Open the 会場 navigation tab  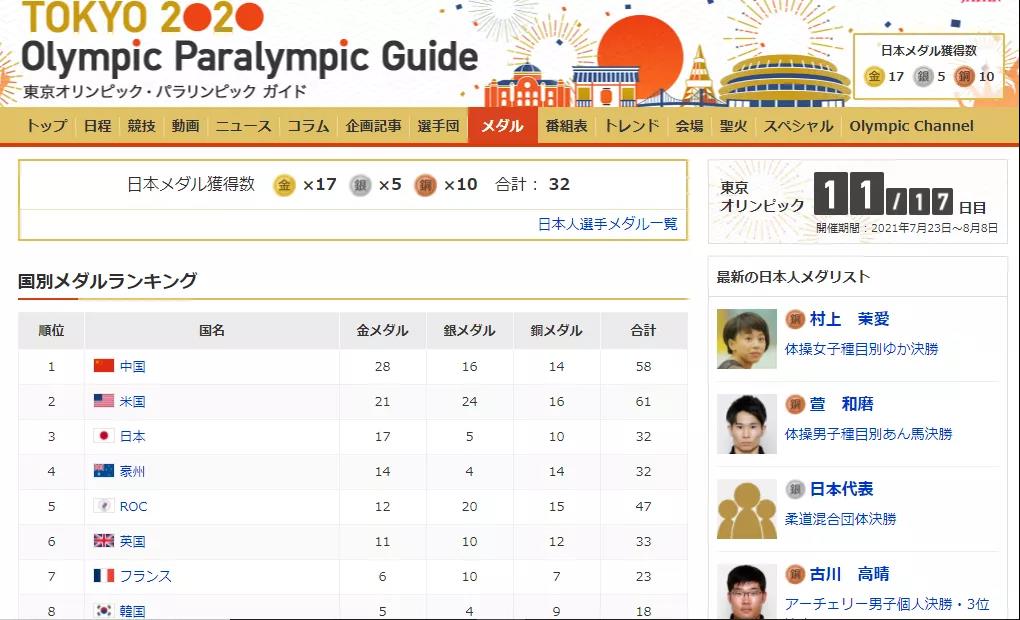[690, 126]
